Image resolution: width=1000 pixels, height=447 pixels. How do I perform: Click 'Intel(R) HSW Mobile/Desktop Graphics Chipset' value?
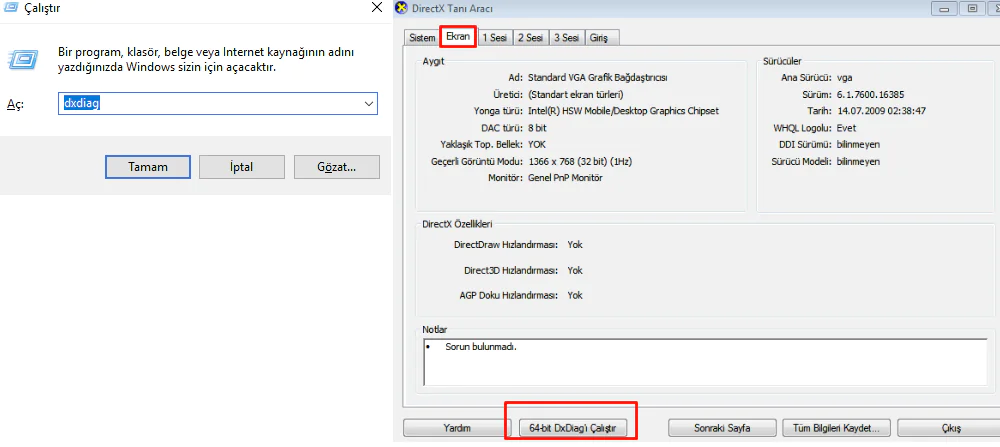[x=624, y=111]
